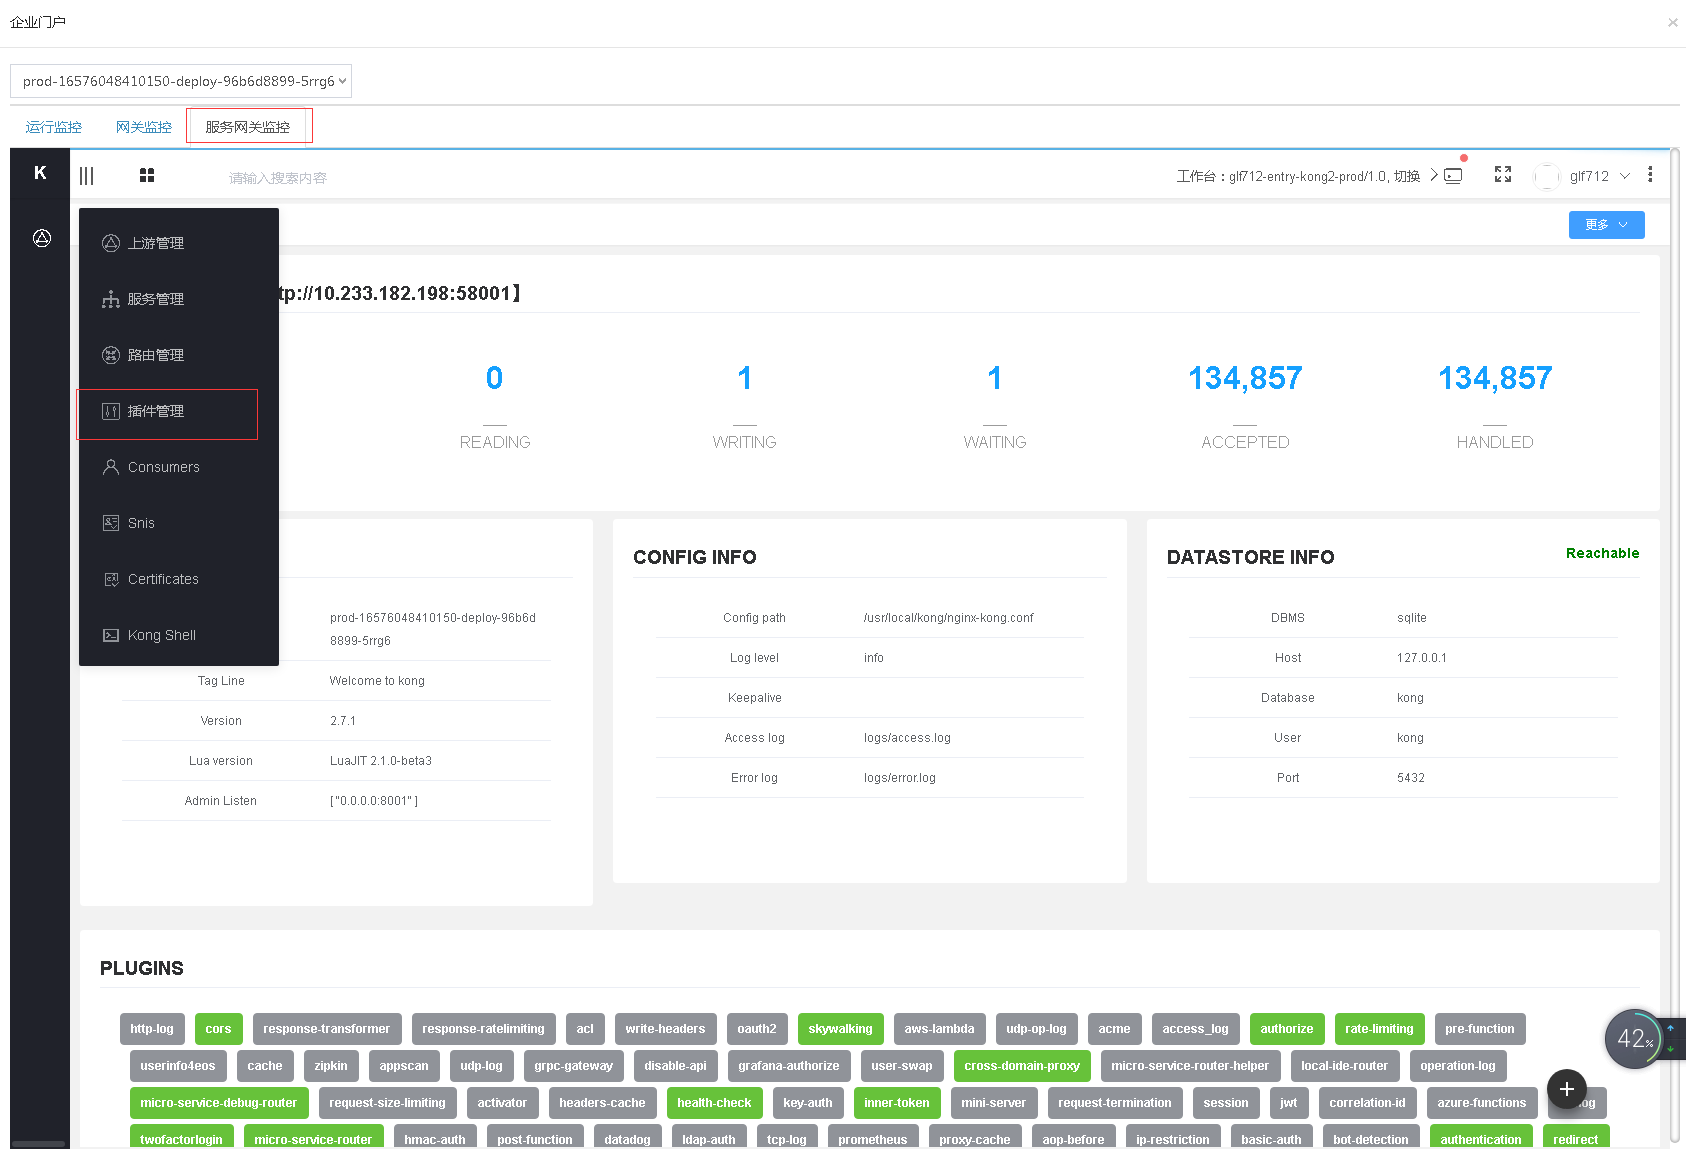The image size is (1686, 1153).
Task: Click the rate-limiting plugin tag
Action: click(x=1378, y=1029)
